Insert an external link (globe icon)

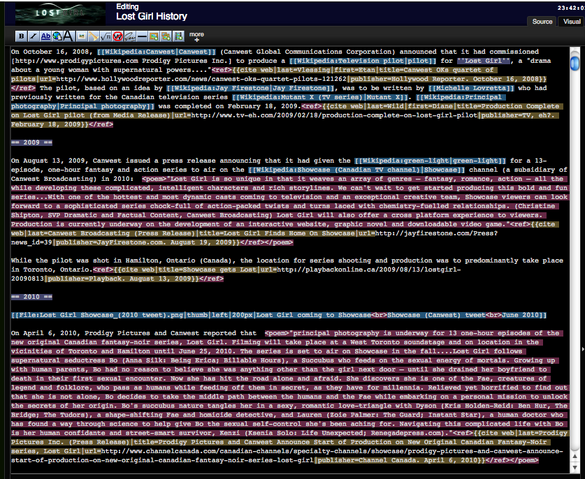pos(57,36)
